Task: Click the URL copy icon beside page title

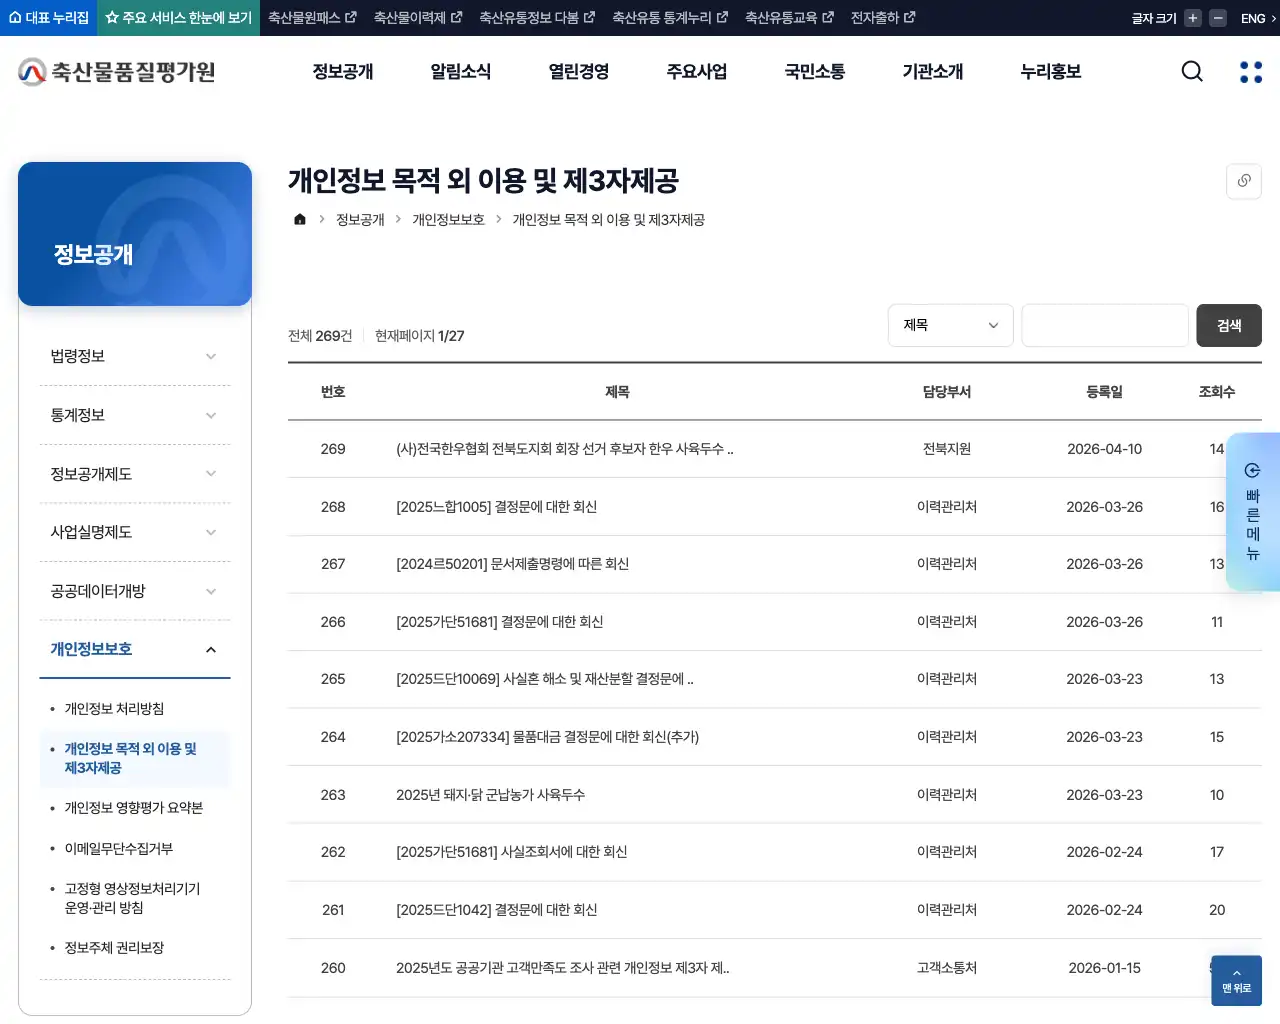Action: 1243,181
